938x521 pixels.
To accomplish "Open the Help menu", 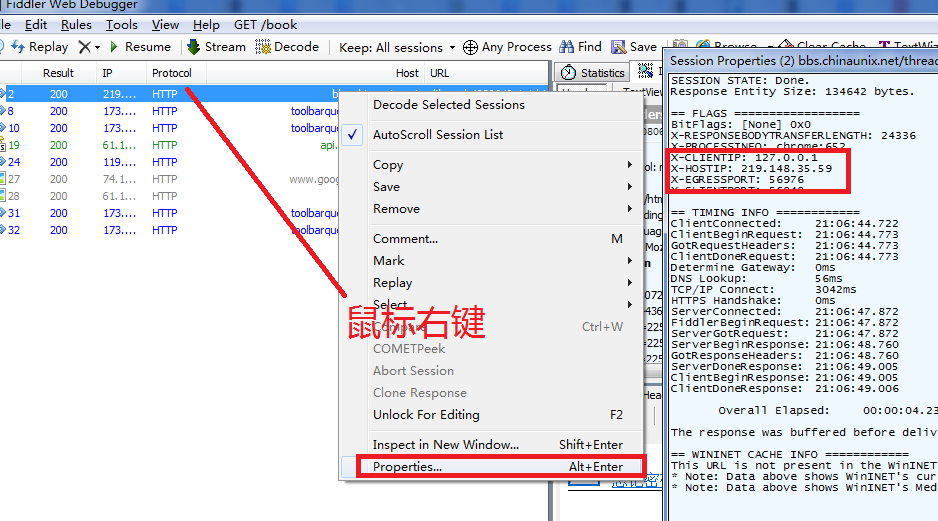I will click(x=206, y=25).
